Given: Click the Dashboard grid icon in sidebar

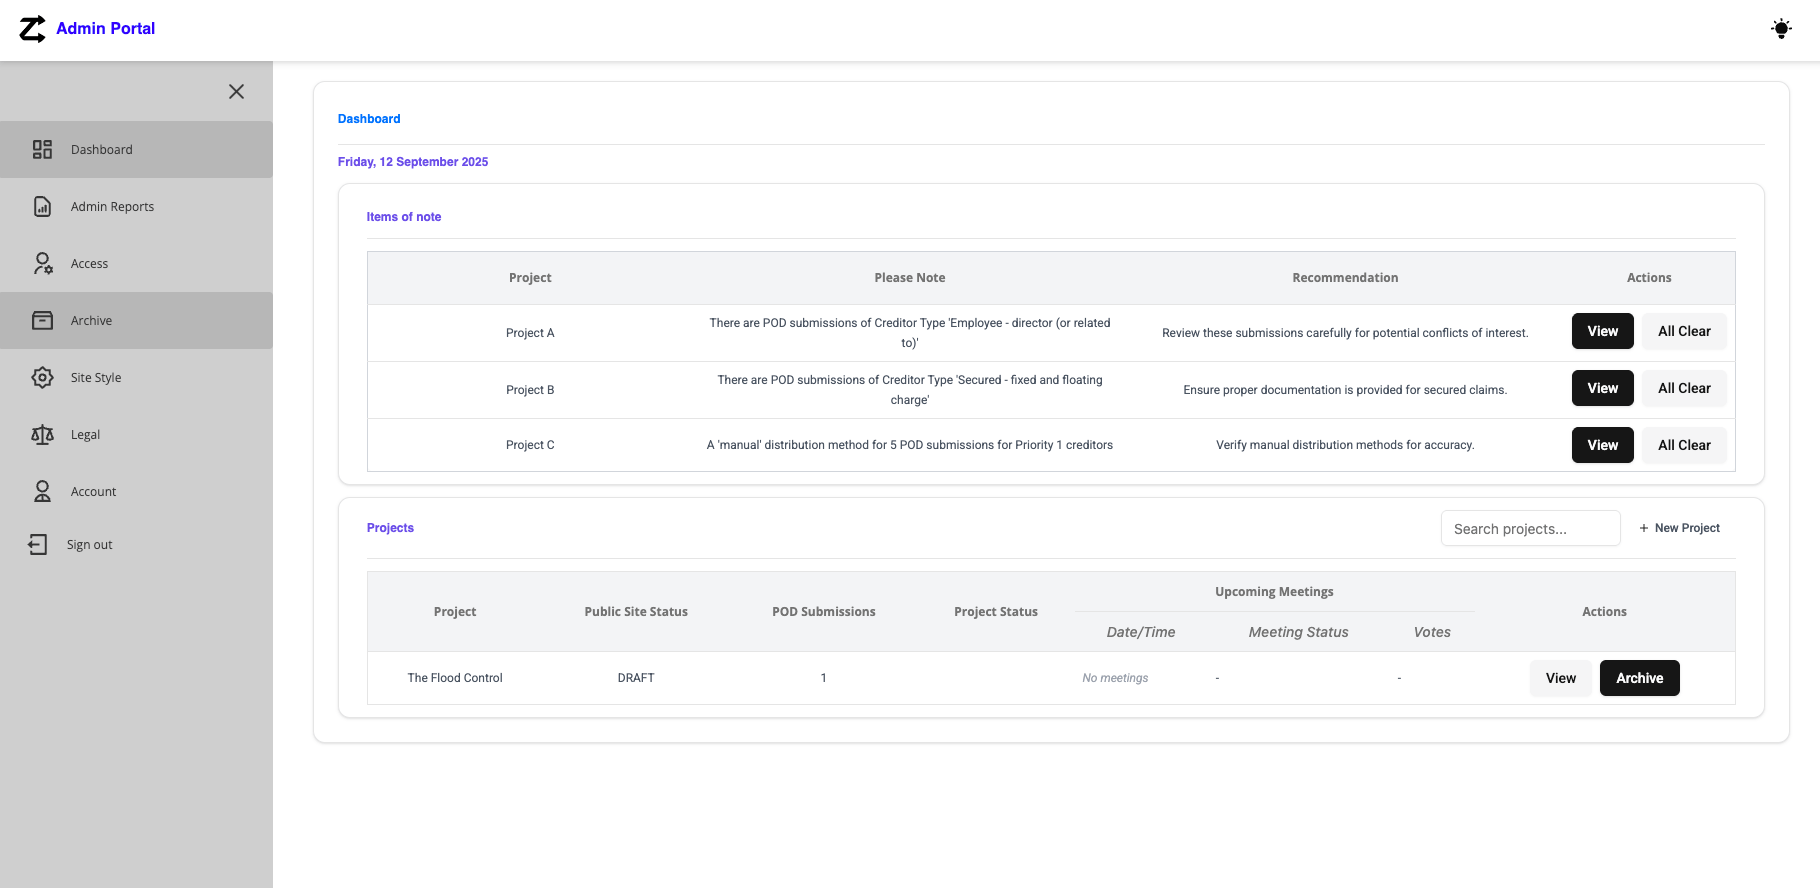Looking at the screenshot, I should coord(42,150).
